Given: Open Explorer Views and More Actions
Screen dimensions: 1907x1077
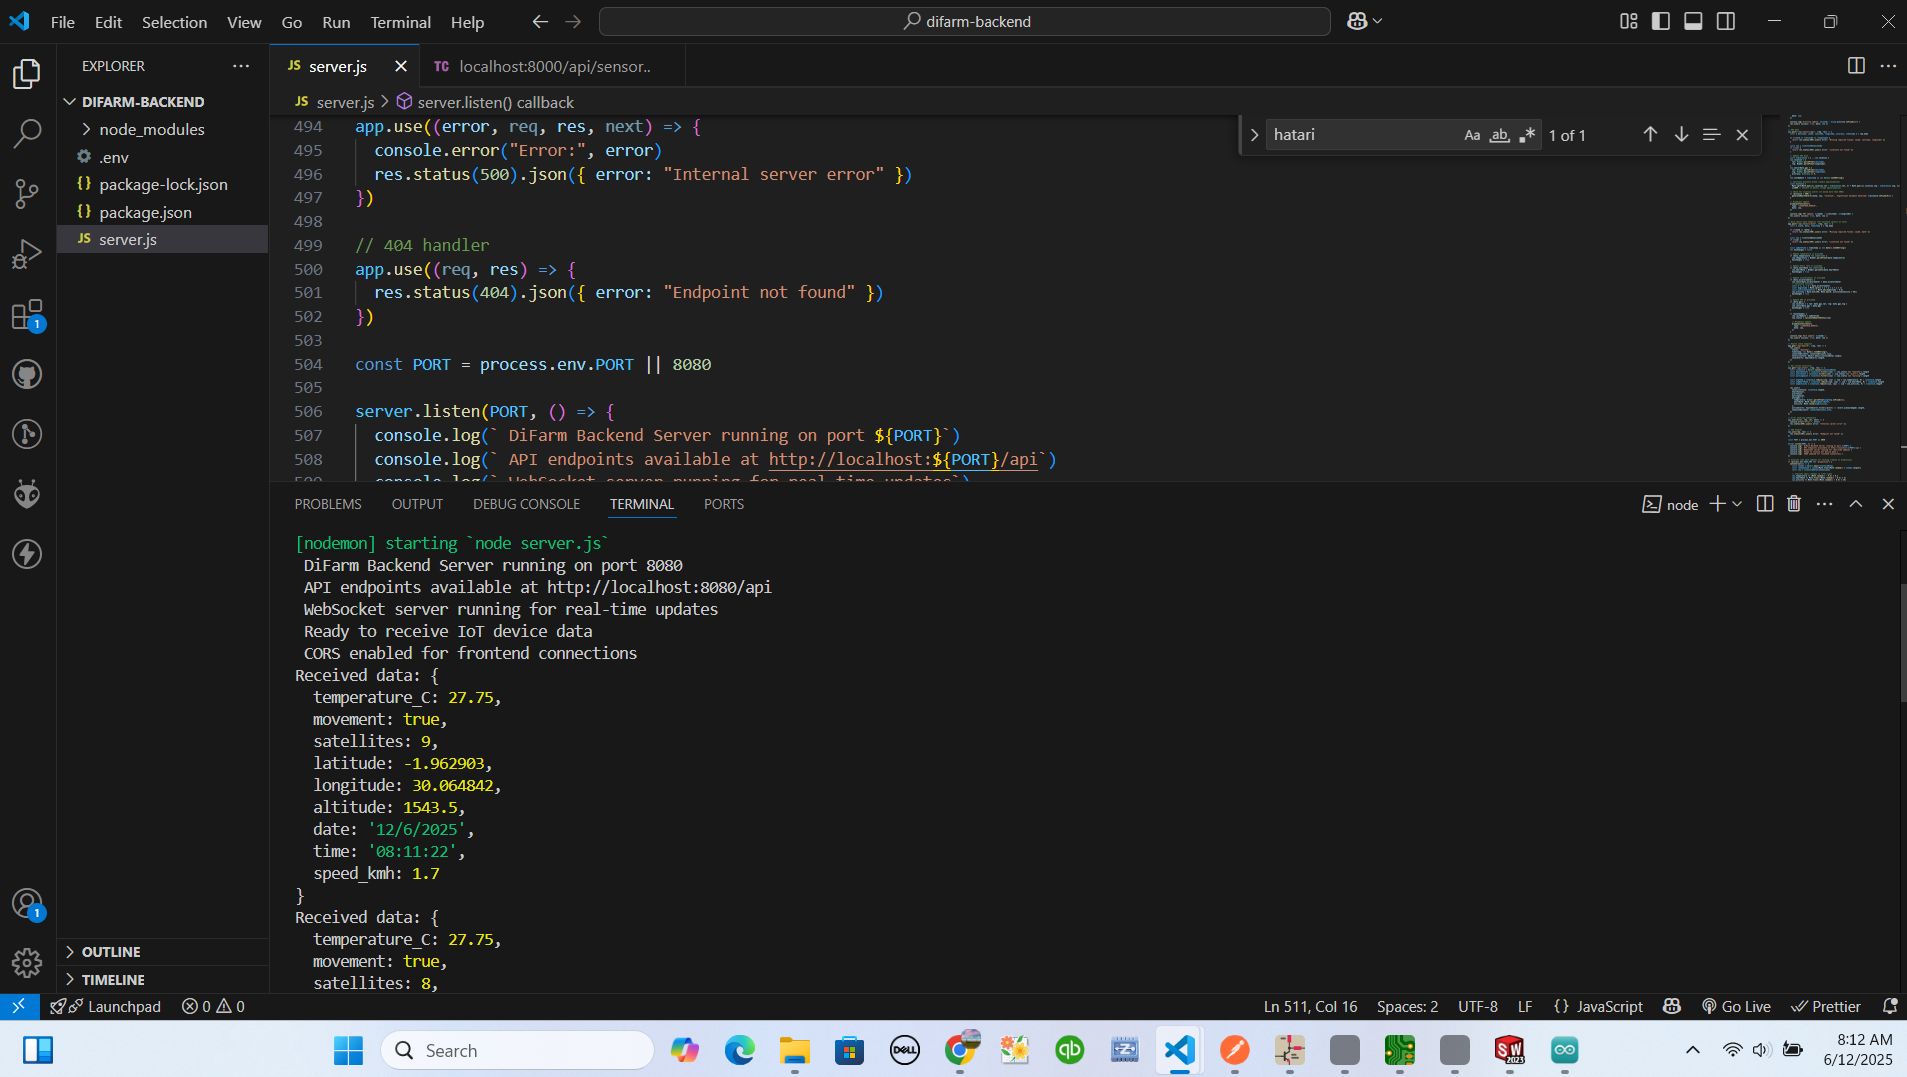Looking at the screenshot, I should [241, 66].
